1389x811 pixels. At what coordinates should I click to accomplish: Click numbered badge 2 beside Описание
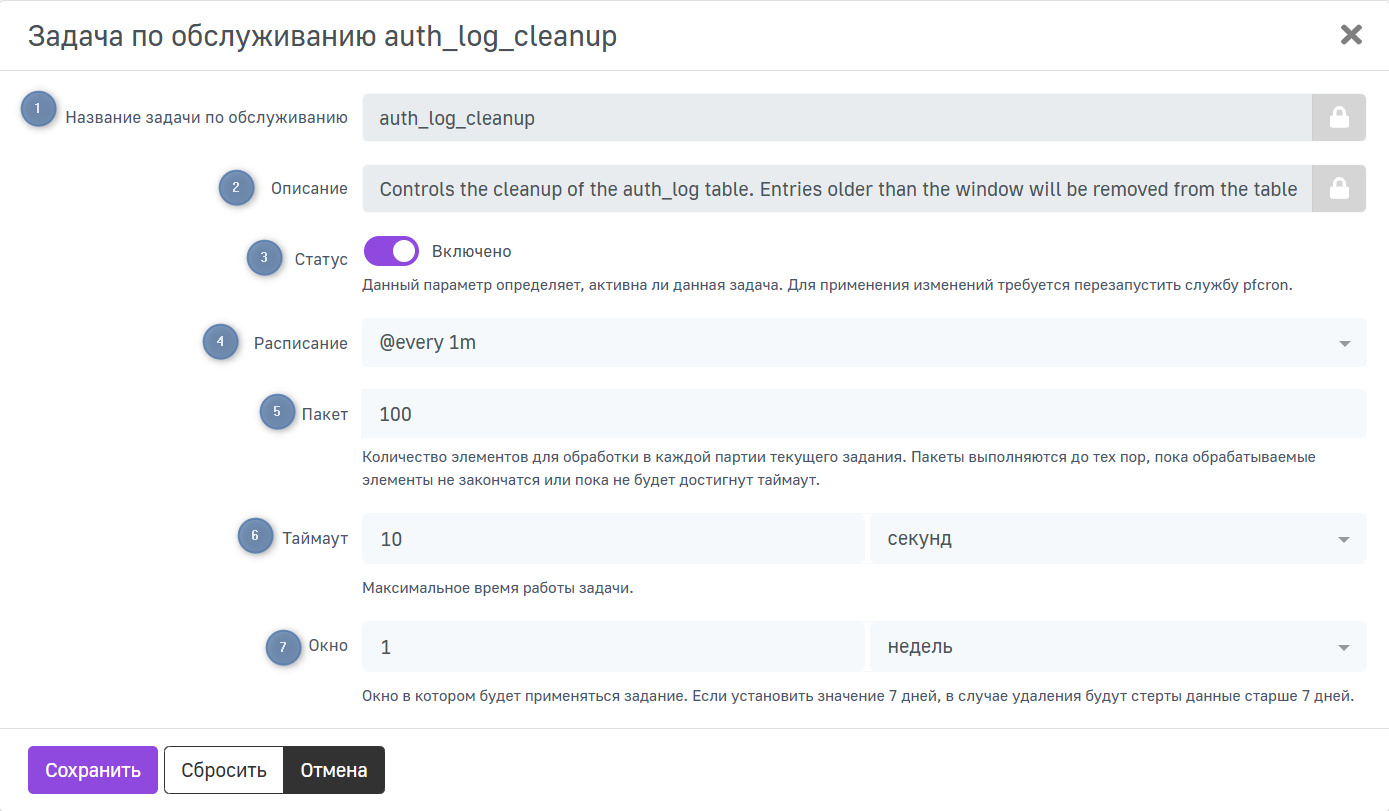(x=237, y=187)
